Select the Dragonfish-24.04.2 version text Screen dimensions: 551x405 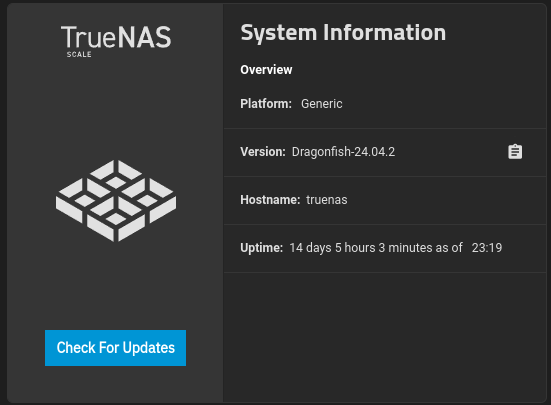pyautogui.click(x=343, y=152)
